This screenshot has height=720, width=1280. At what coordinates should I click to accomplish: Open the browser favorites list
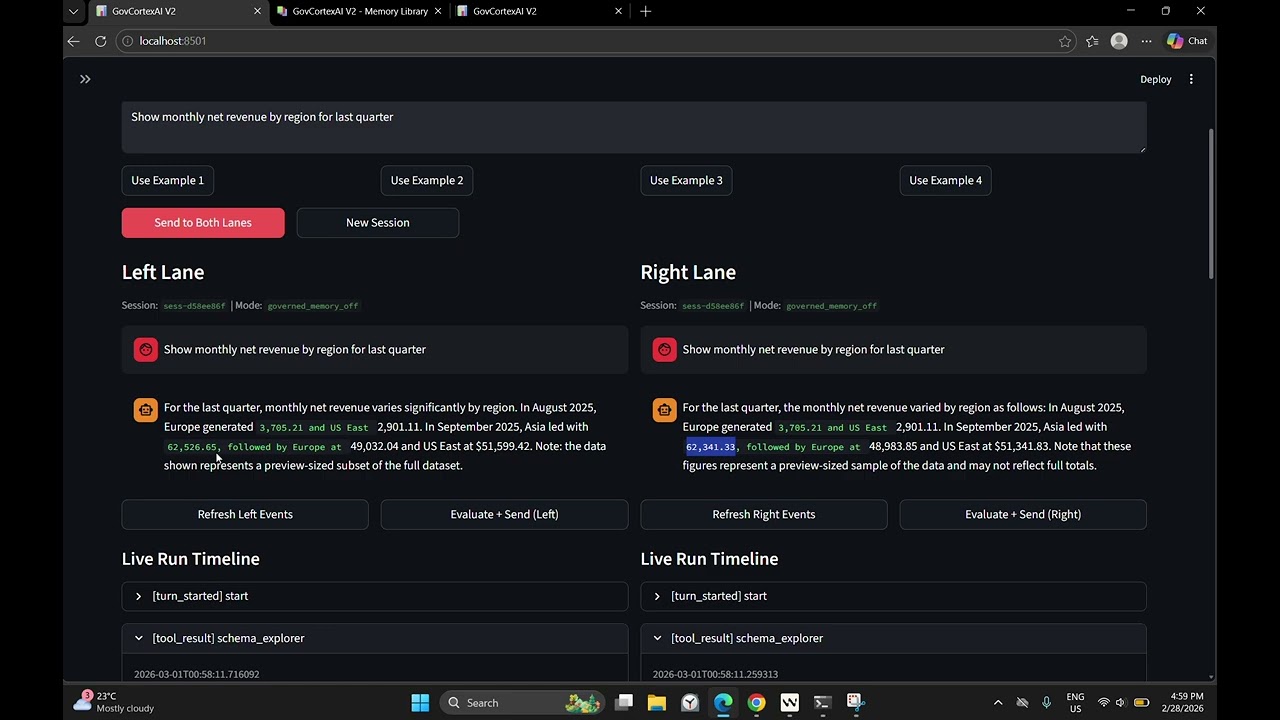(x=1092, y=41)
